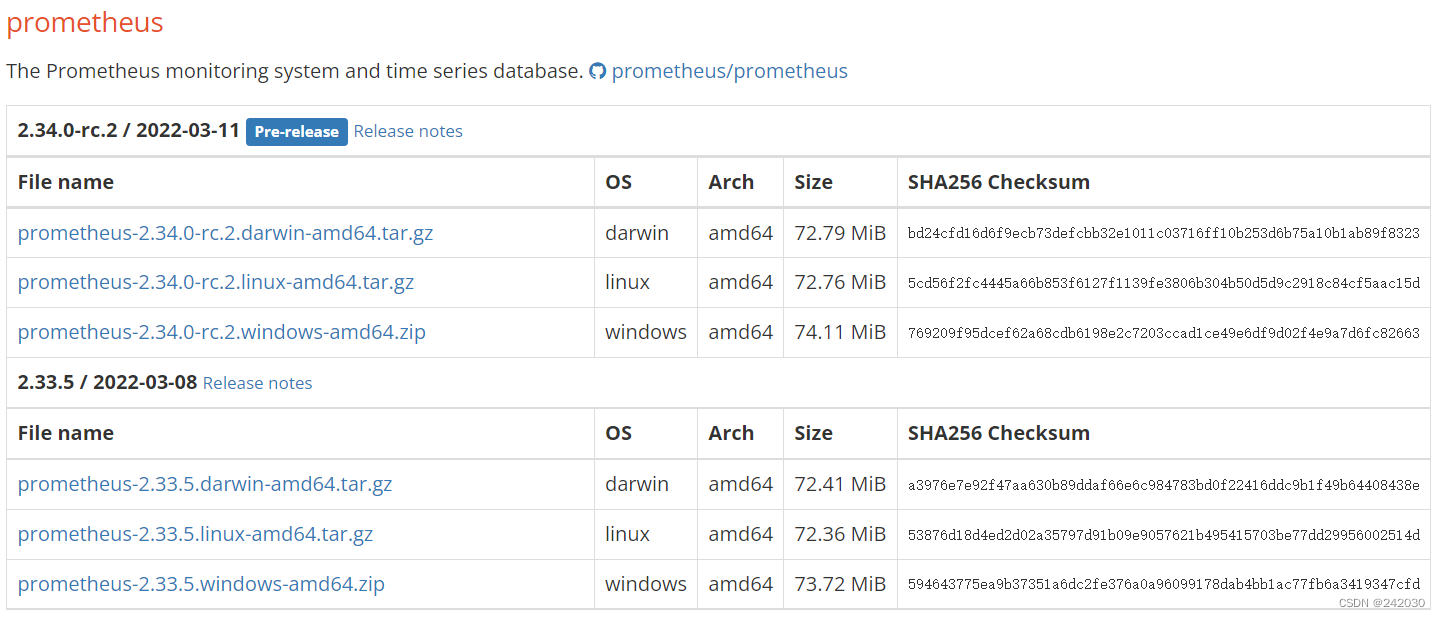Viewport: 1440px width, 617px height.
Task: Click the prometheus section heading
Action: pos(85,23)
